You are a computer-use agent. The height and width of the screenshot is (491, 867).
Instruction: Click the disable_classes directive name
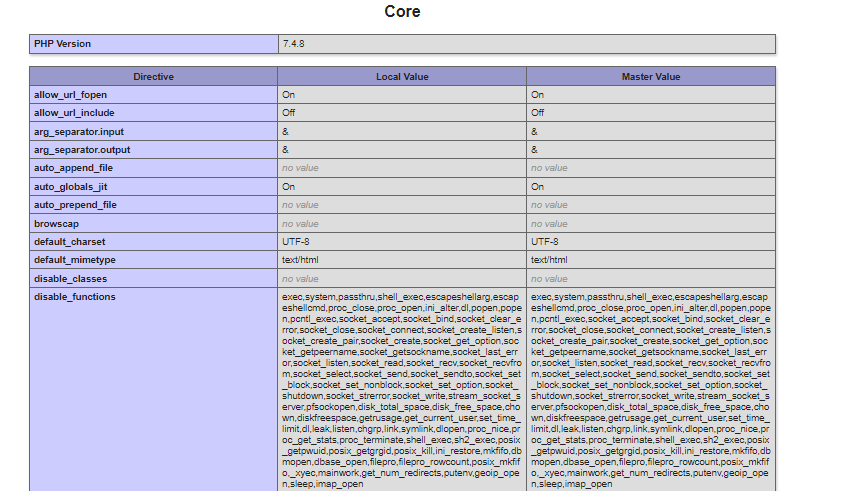tap(72, 278)
